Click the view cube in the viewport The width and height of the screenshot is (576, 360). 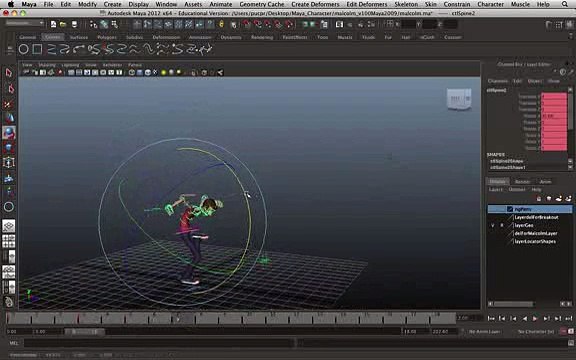459,98
